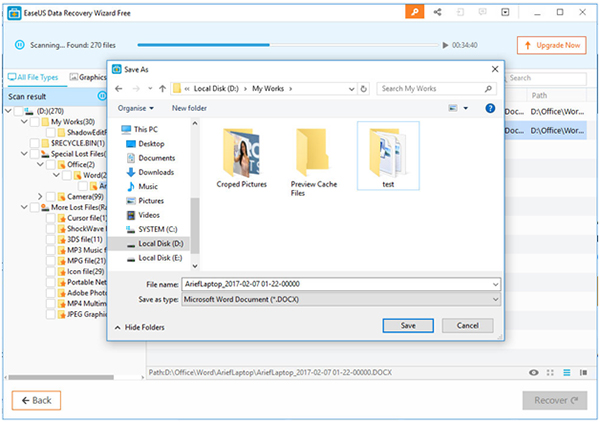Click Upgrade Now button
Screen dimensions: 600x422
click(551, 45)
